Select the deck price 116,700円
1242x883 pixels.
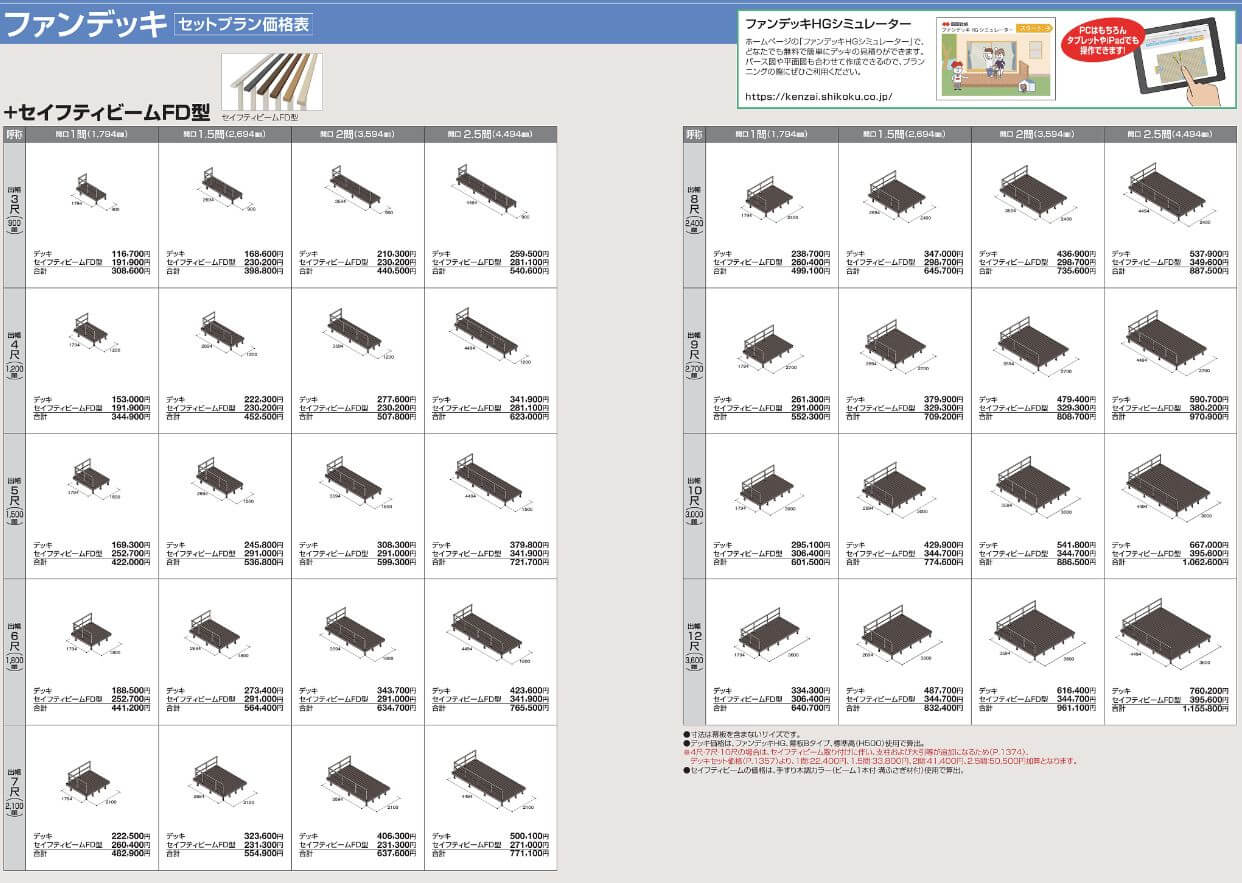tap(130, 254)
